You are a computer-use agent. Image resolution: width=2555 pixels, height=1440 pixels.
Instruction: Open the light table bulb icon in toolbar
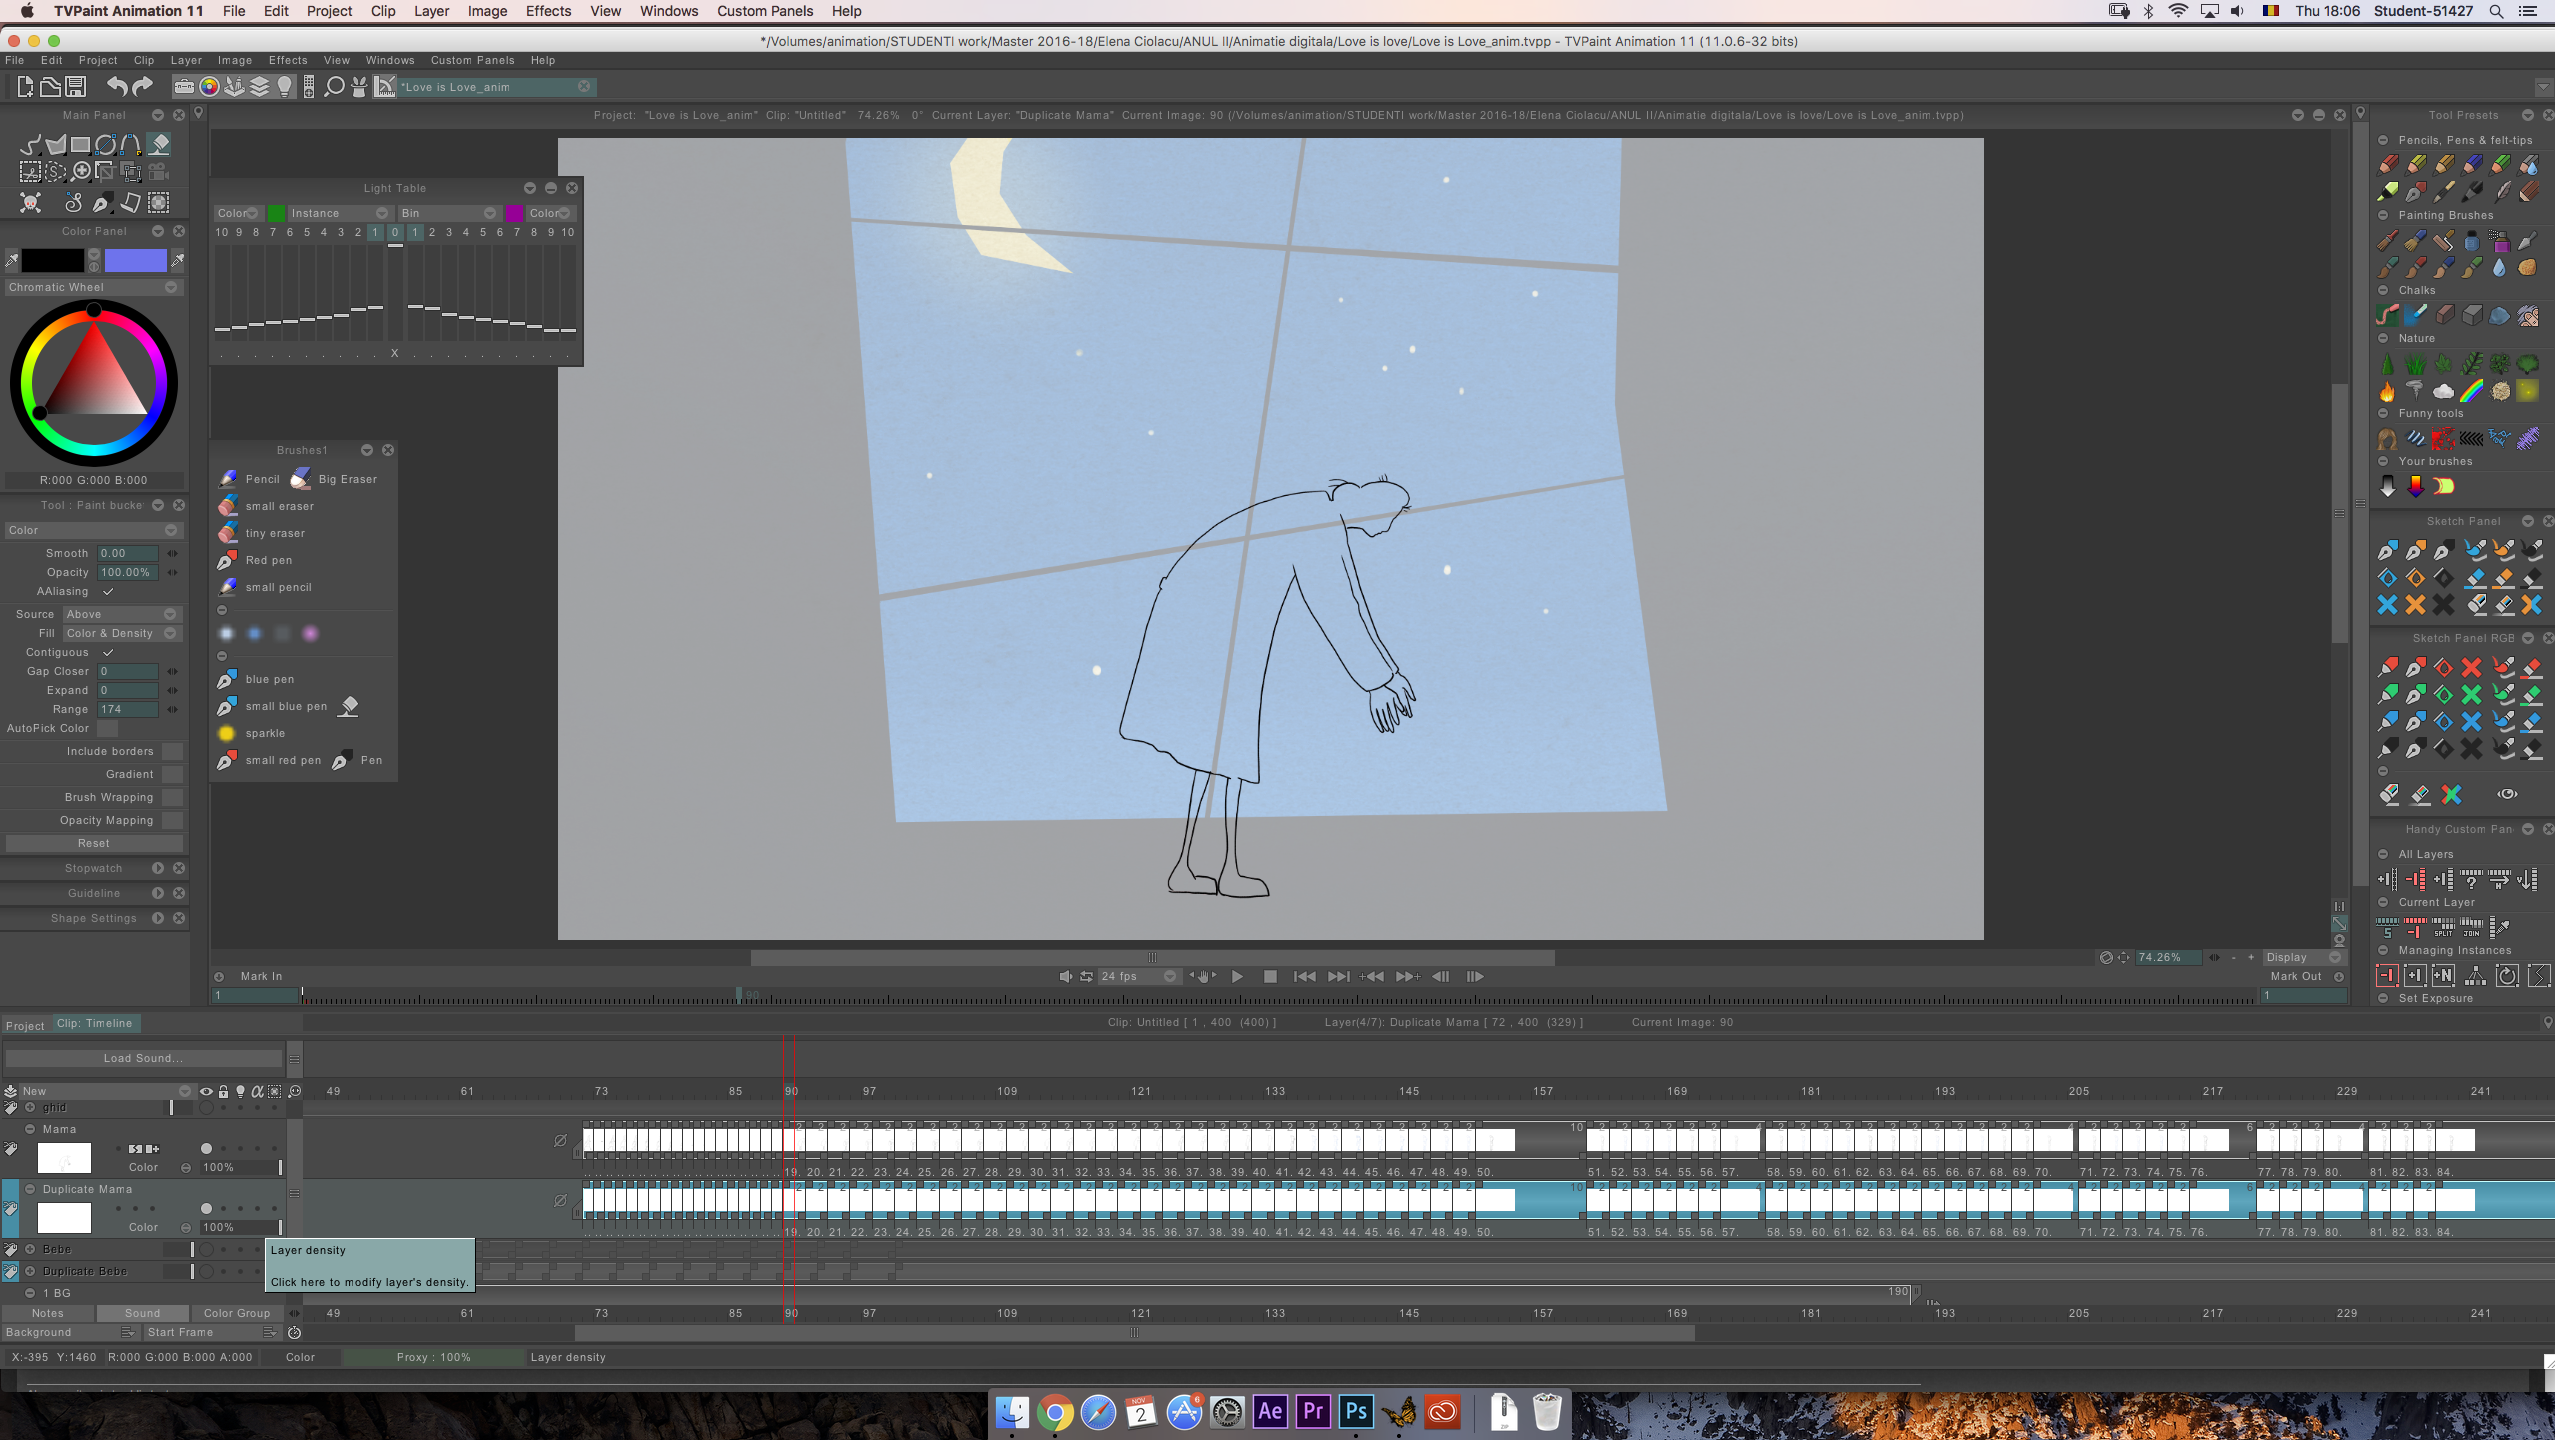click(x=285, y=87)
